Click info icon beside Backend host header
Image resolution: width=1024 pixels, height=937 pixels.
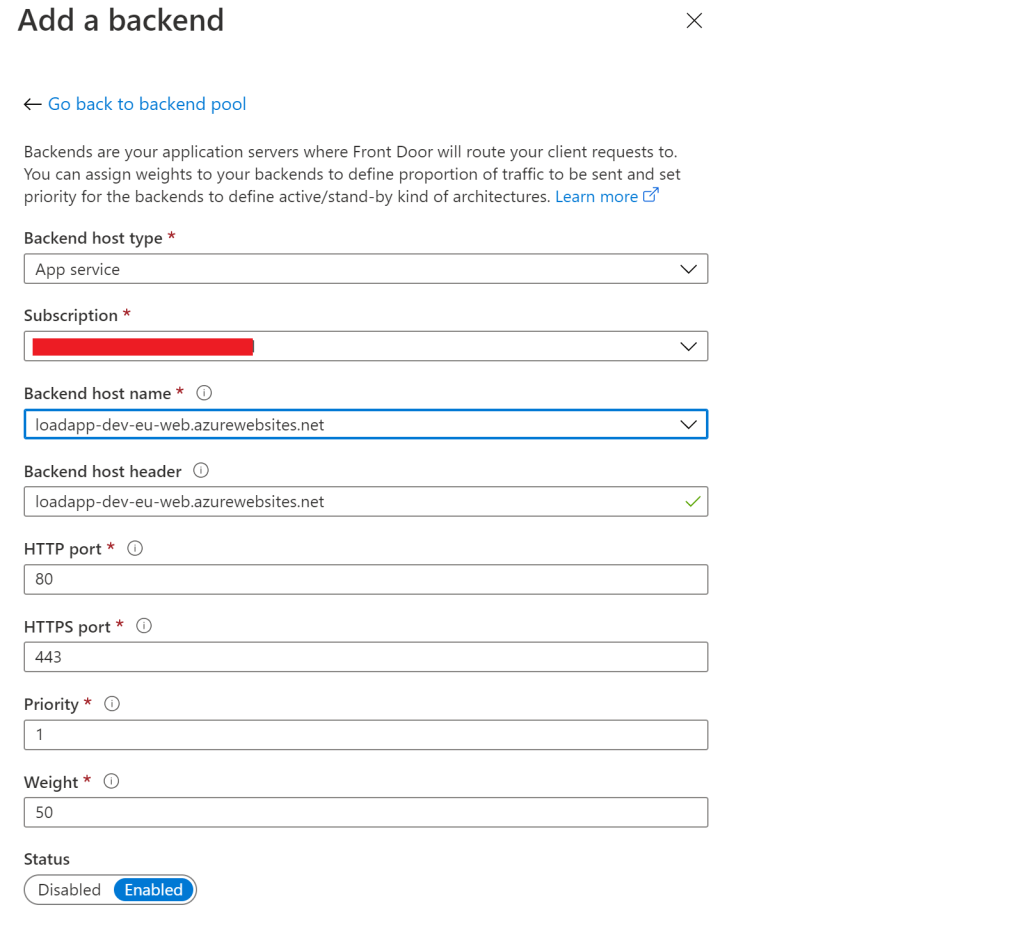click(x=201, y=471)
